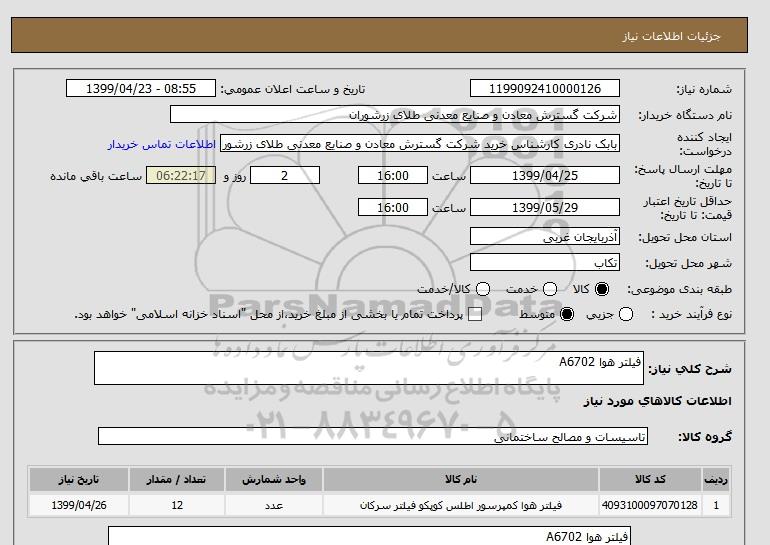Screen dimensions: 770x545
Task: Click row number 1 cell
Action: tap(716, 505)
